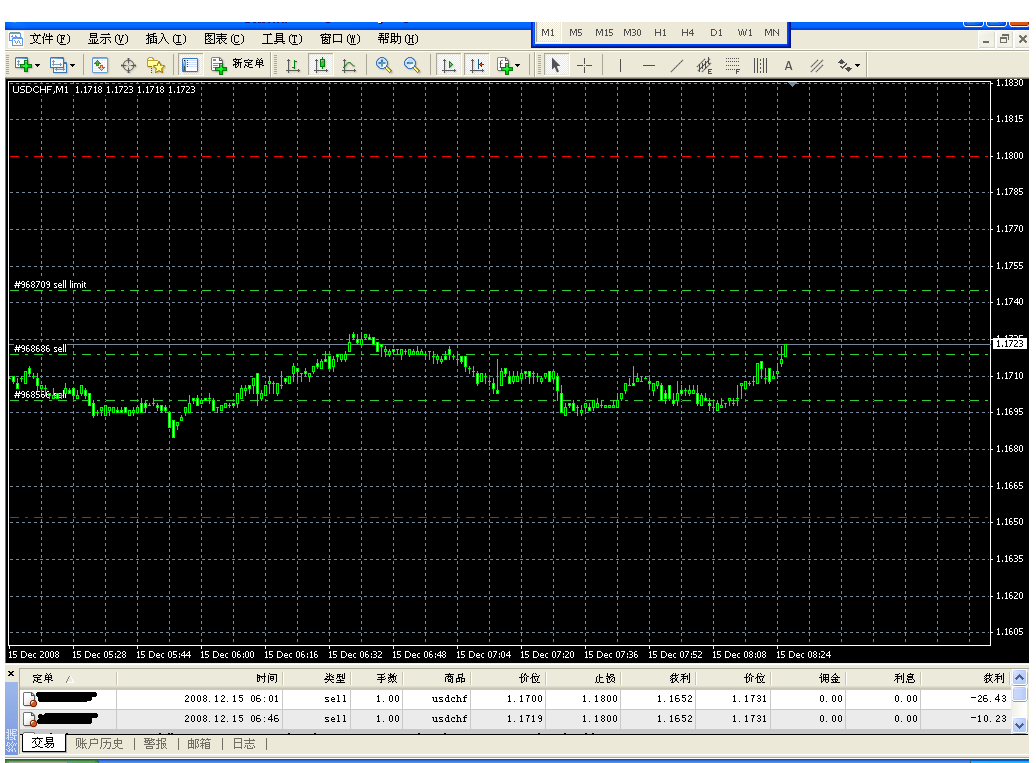
Task: Select the Crosshair cursor tool
Action: [585, 65]
